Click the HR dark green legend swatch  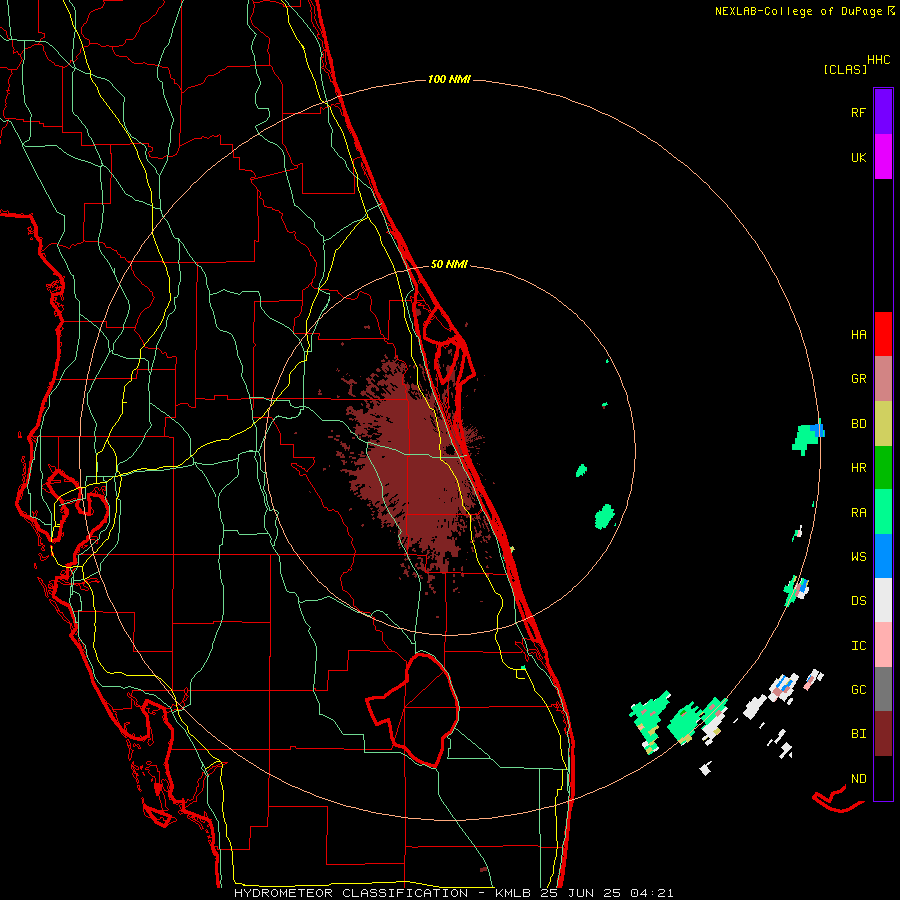883,467
